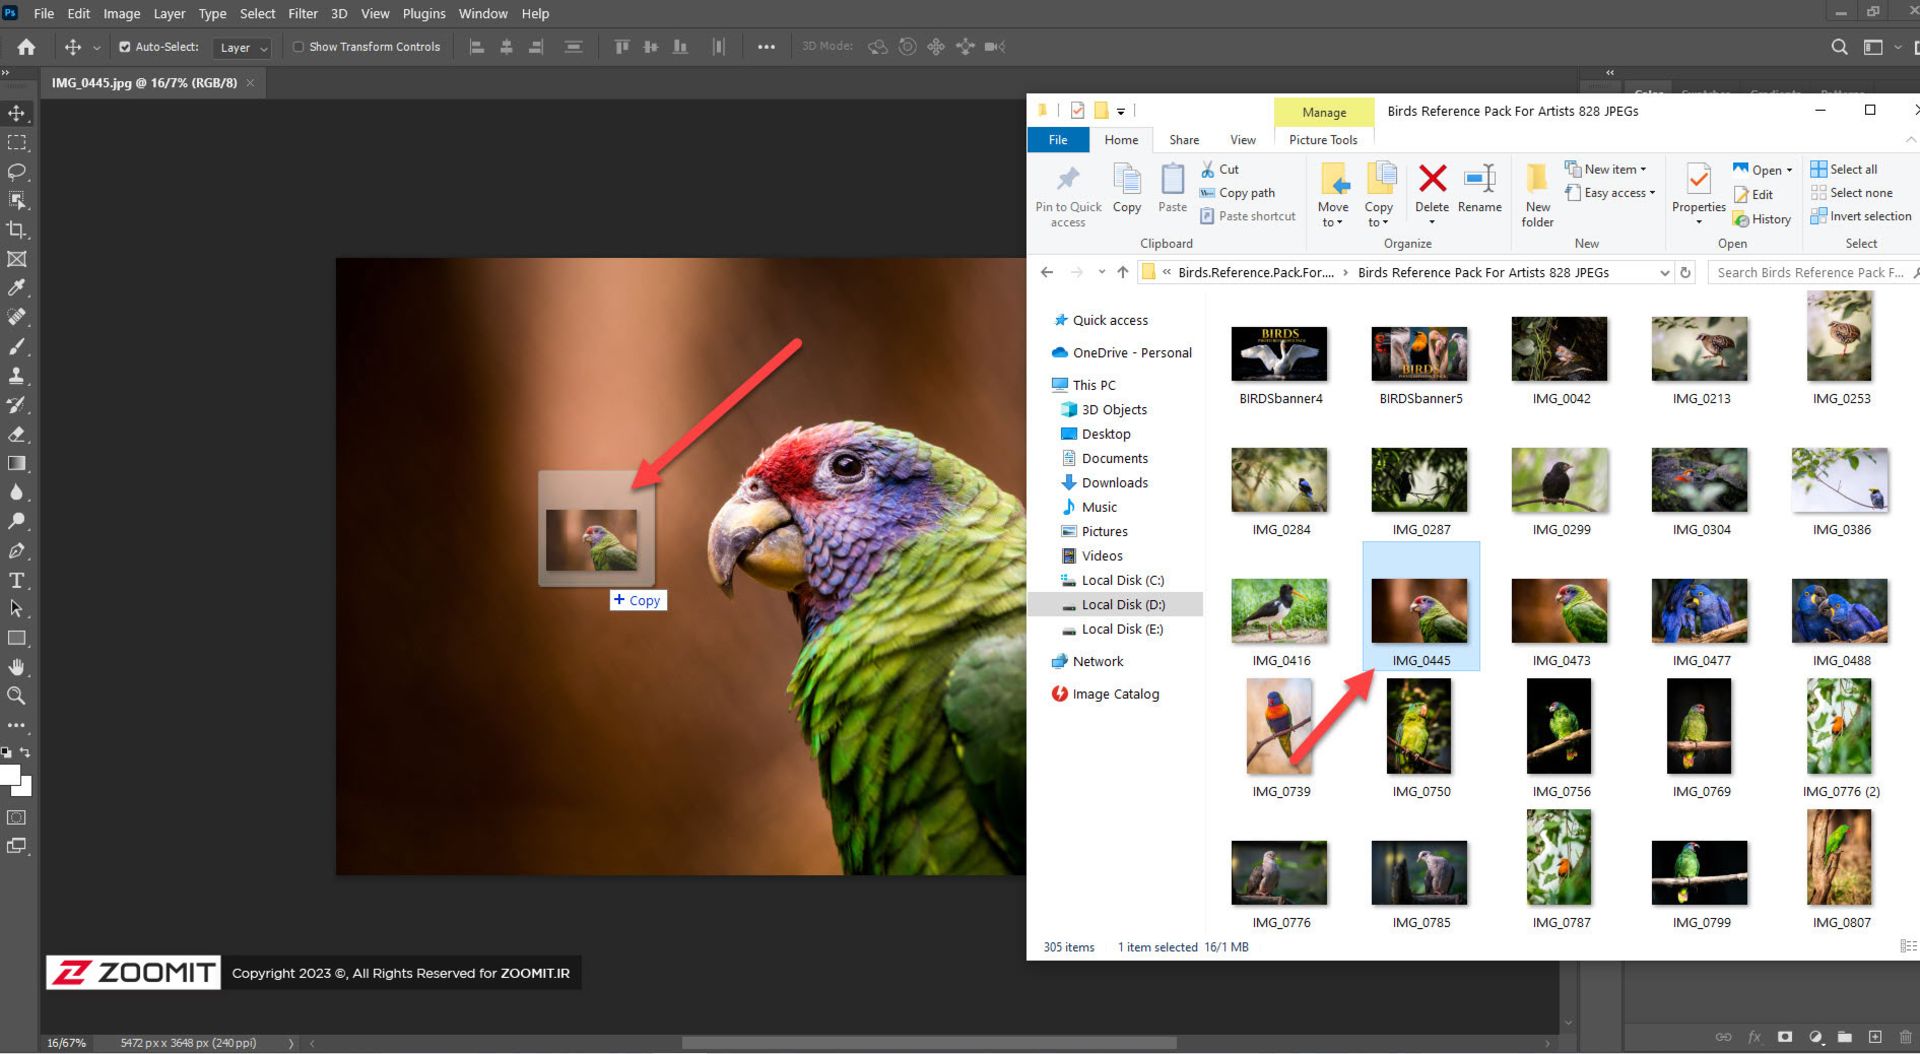Image resolution: width=1920 pixels, height=1054 pixels.
Task: Select the Hand tool
Action: click(x=17, y=667)
